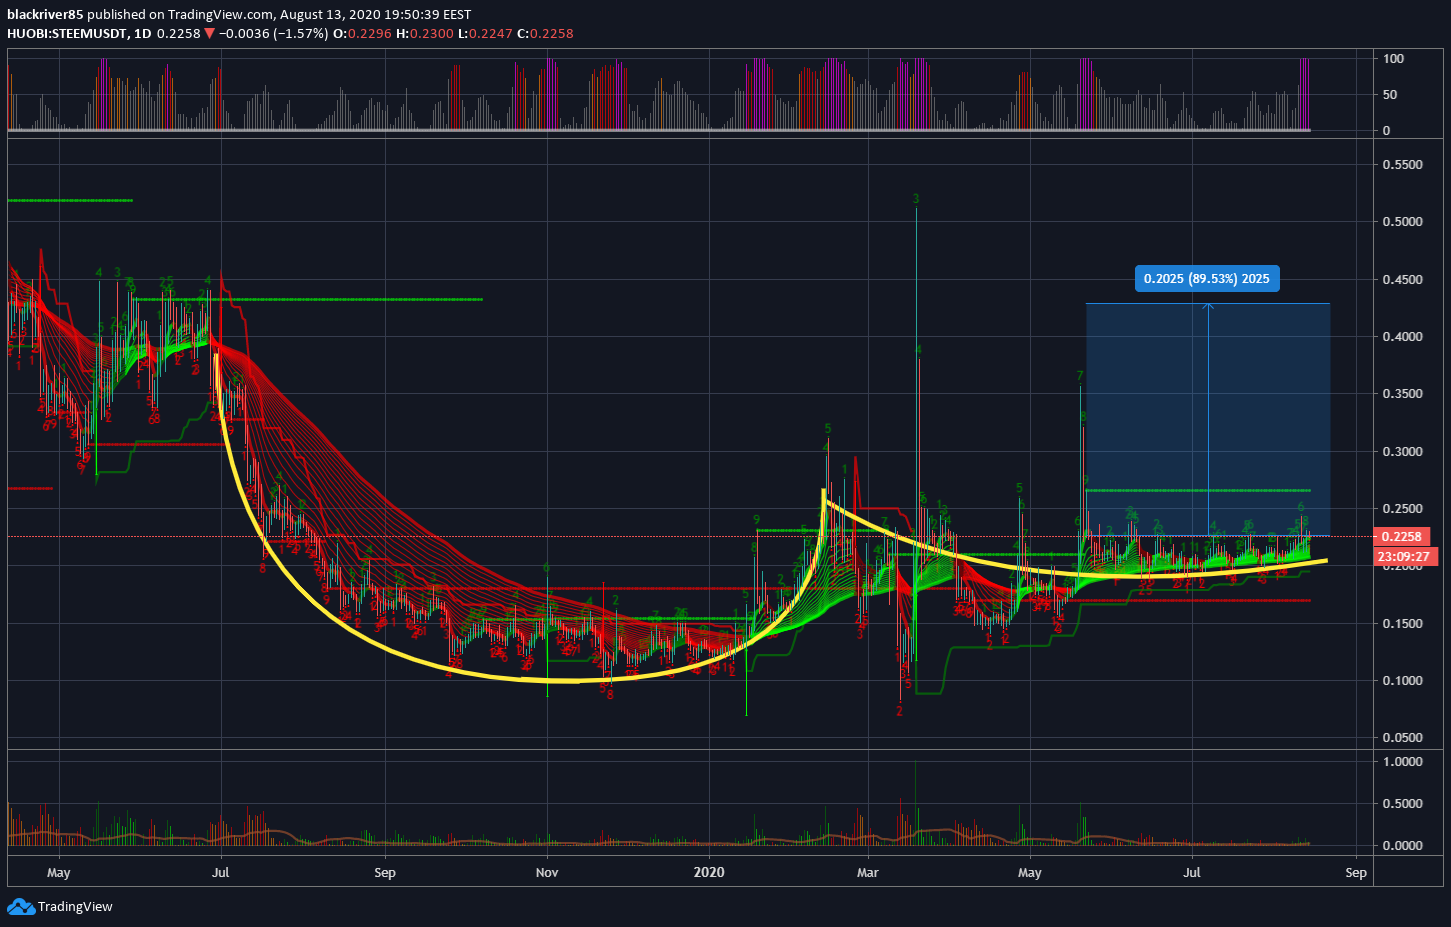The image size is (1451, 927).
Task: Click the C:0.2258 close value
Action: pos(545,33)
